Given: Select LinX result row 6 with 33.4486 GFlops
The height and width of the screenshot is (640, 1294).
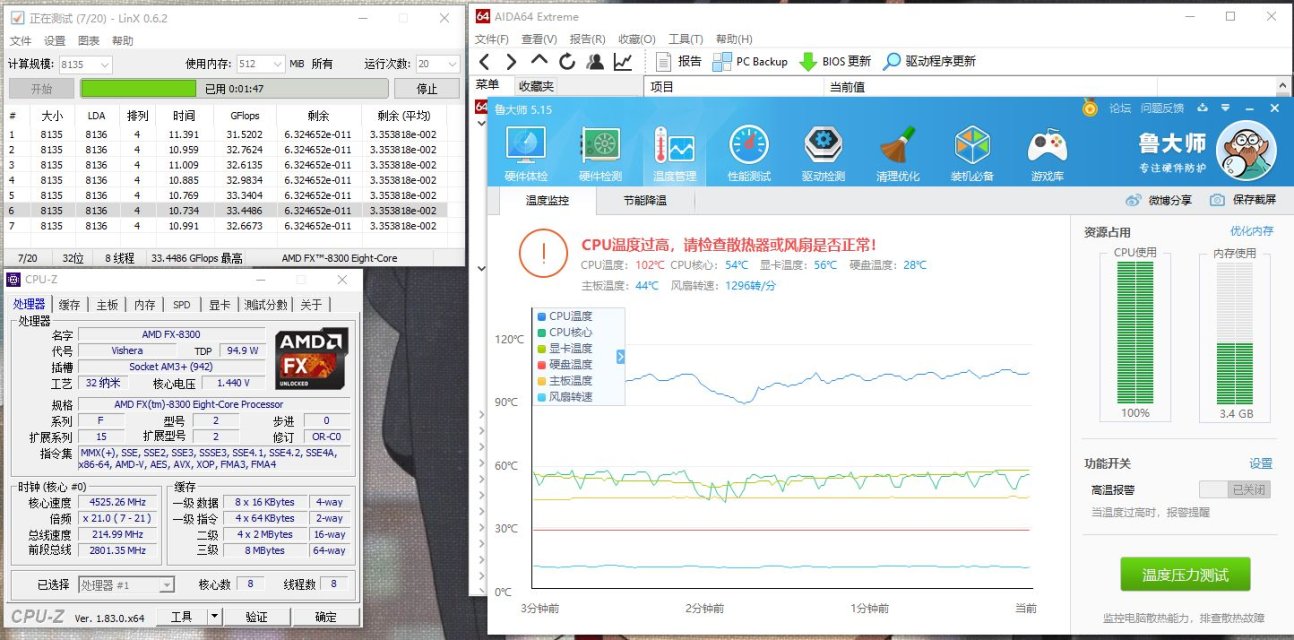Looking at the screenshot, I should click(234, 210).
